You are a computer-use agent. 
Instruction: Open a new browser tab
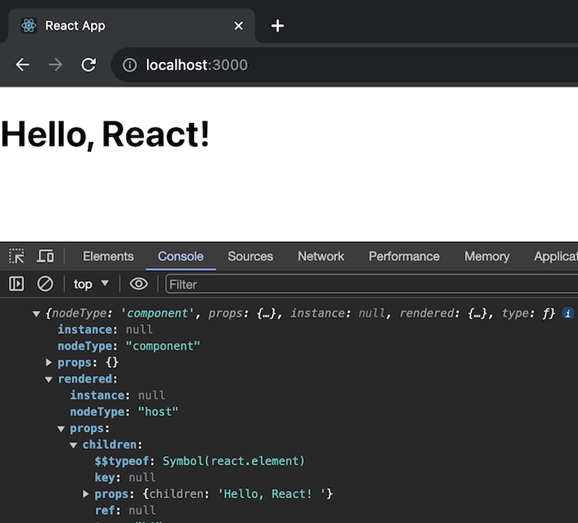pyautogui.click(x=277, y=26)
